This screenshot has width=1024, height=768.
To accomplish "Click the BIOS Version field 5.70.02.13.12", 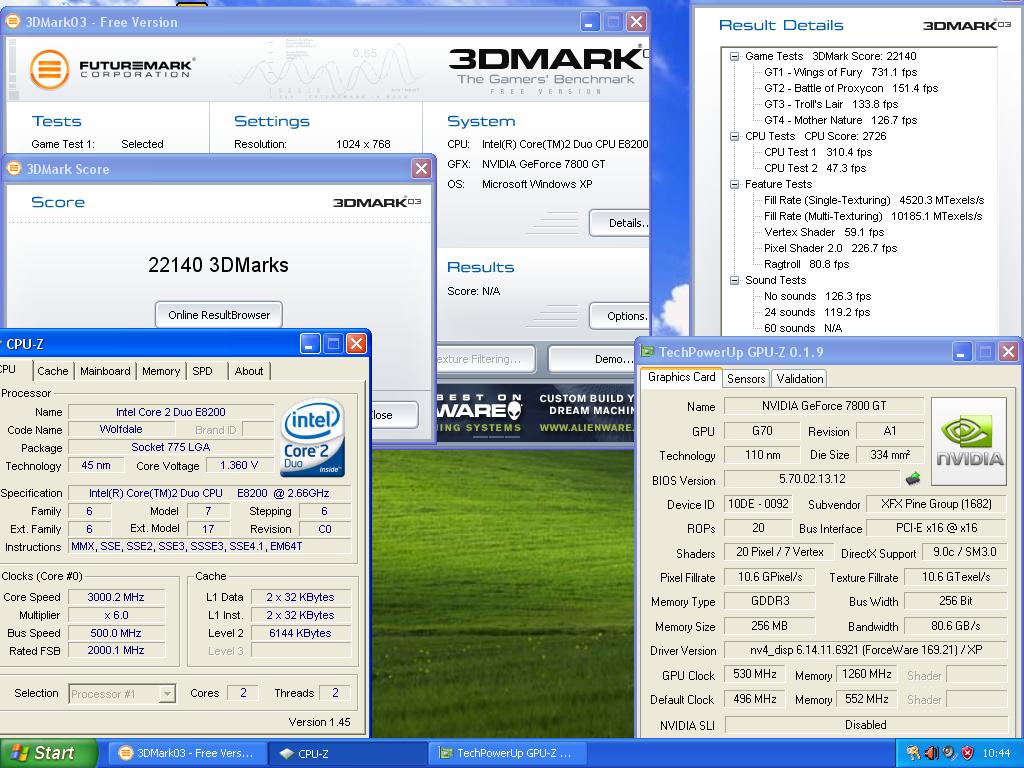I will (x=812, y=479).
